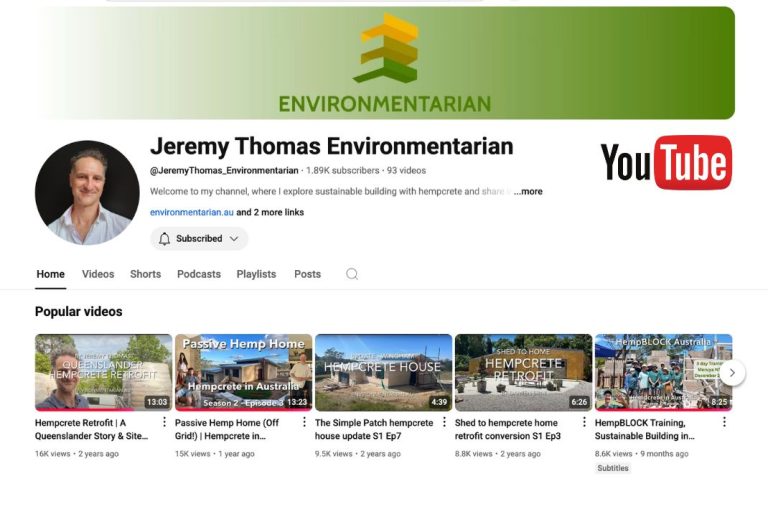Open options menu for Shed to hempcrete video

click(x=584, y=422)
